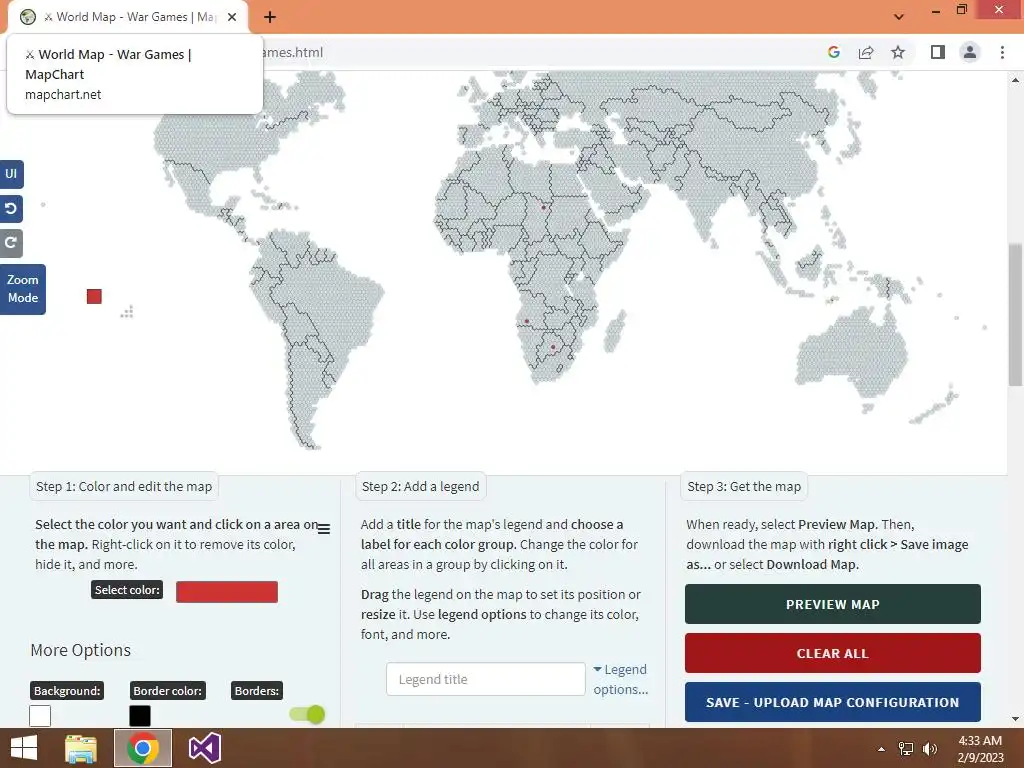This screenshot has height=768, width=1024.
Task: Redo the last map action
Action: click(11, 243)
